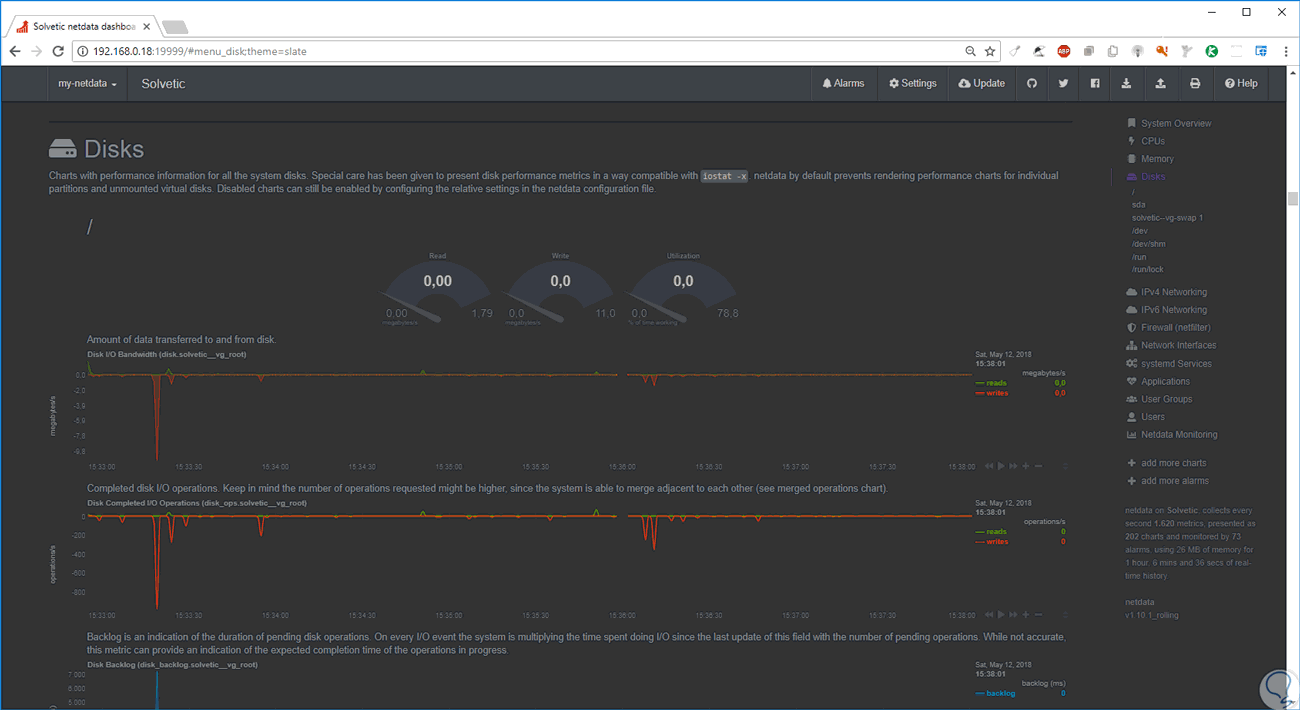Image resolution: width=1300 pixels, height=710 pixels.
Task: Click the Twitter icon in navbar
Action: point(1063,84)
